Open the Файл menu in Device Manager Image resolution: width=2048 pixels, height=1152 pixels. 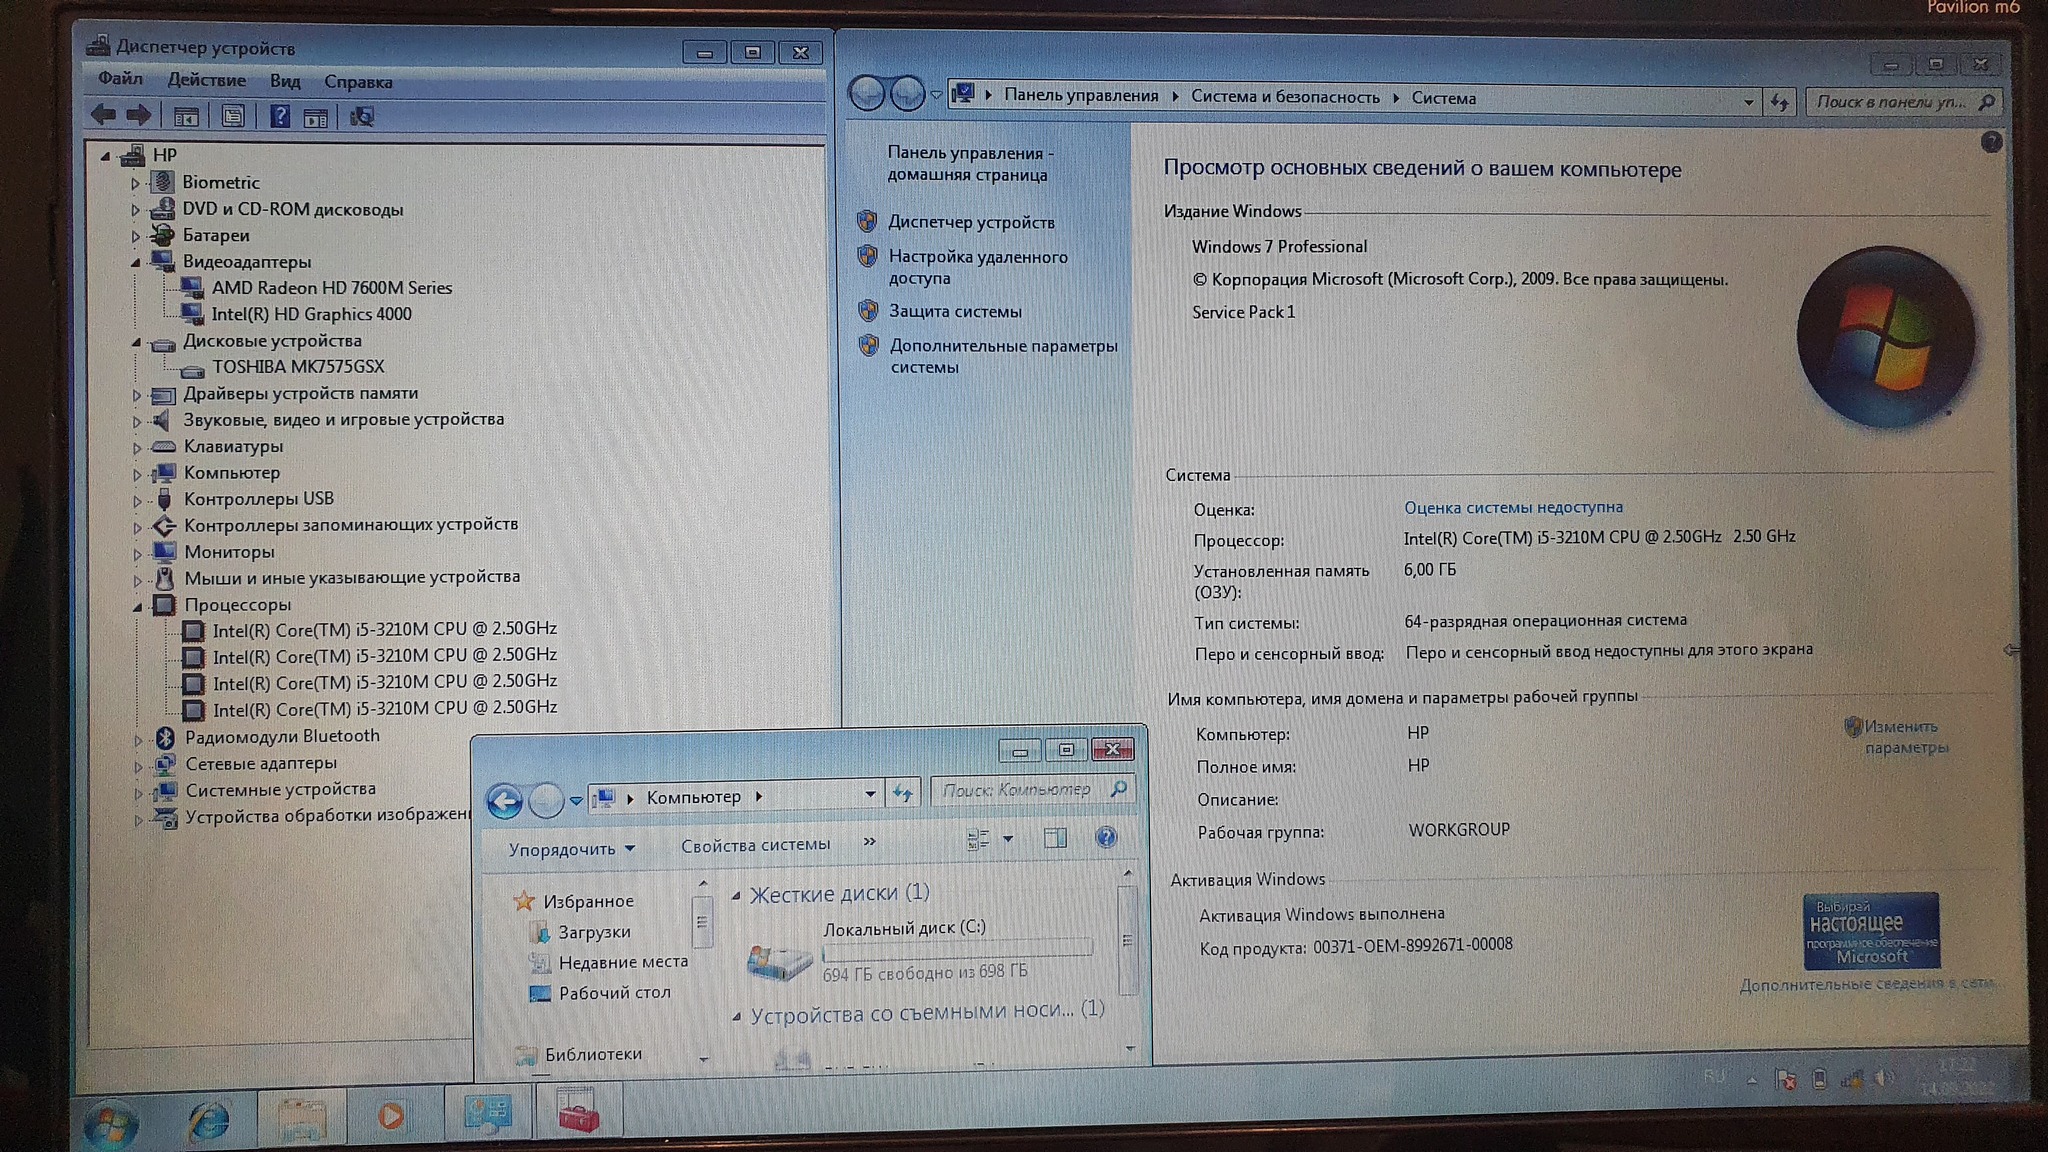(x=120, y=78)
